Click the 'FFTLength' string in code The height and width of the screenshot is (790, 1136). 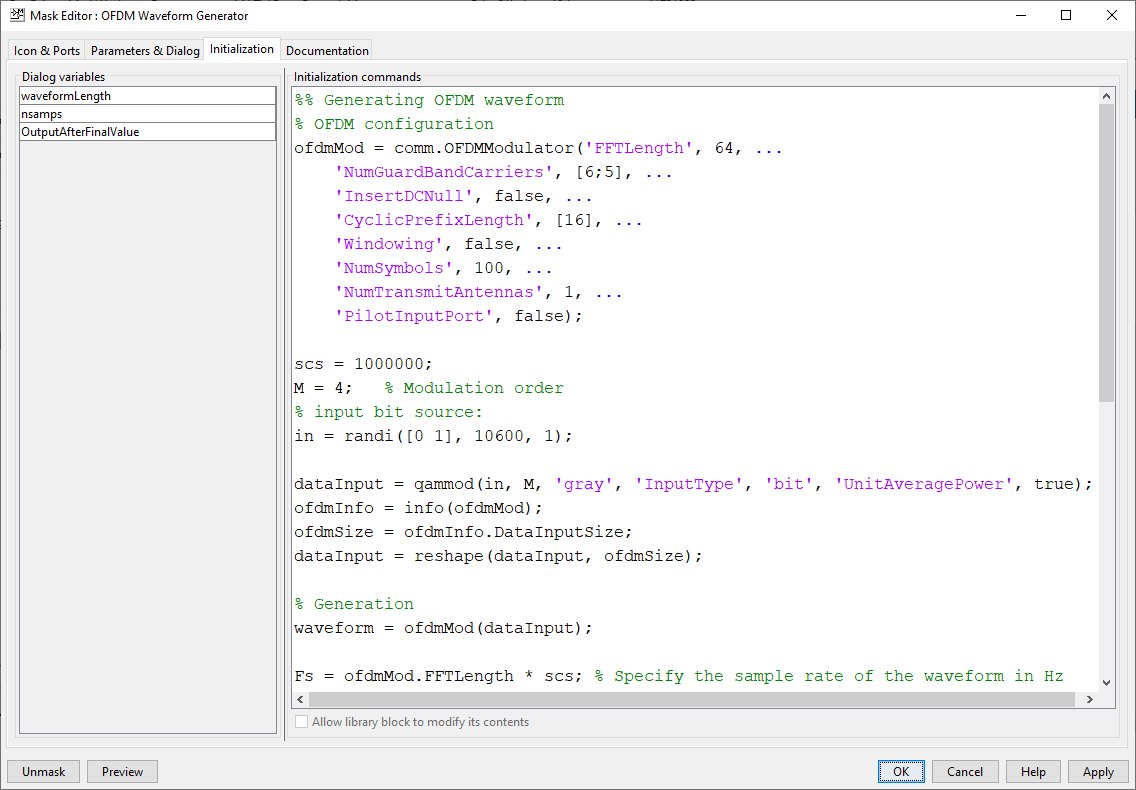click(639, 148)
